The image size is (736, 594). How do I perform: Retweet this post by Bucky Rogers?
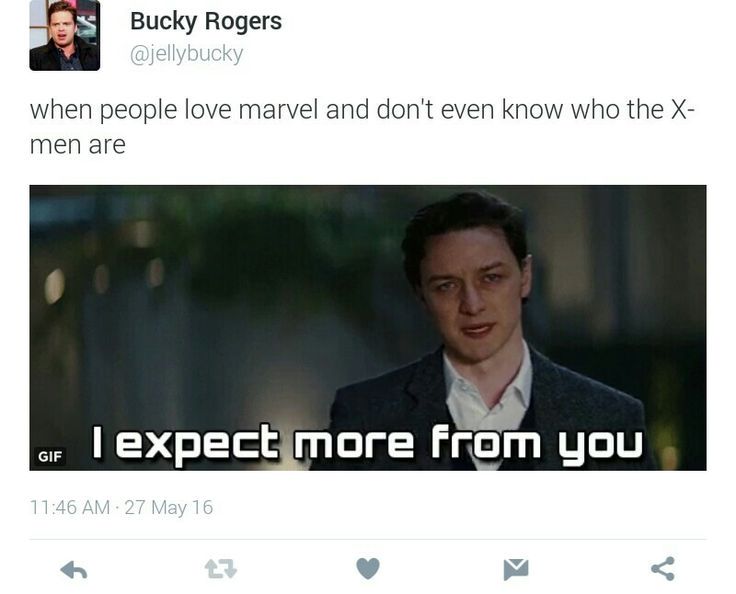(x=221, y=569)
